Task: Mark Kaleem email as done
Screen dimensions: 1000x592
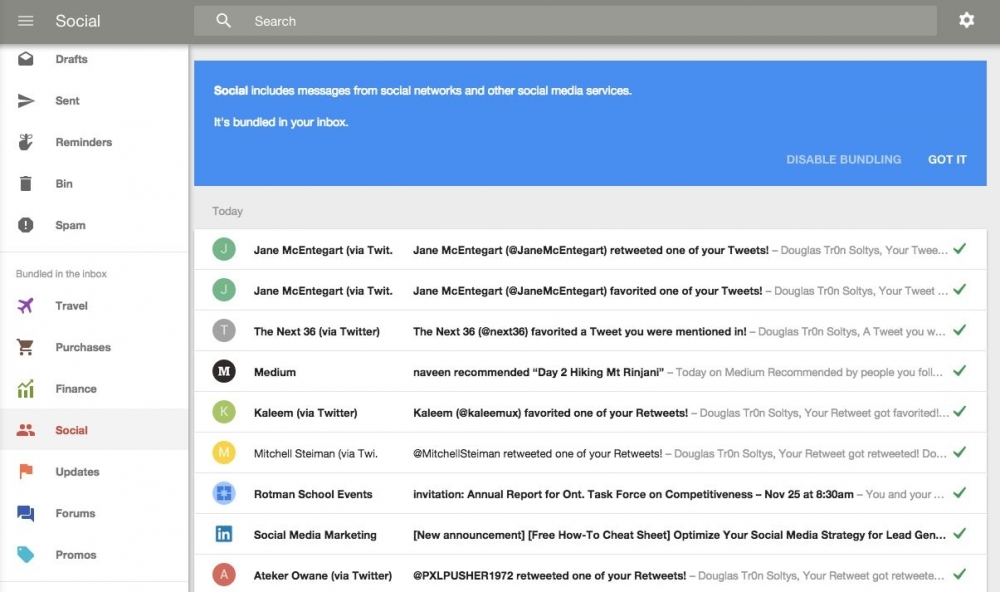Action: (959, 411)
